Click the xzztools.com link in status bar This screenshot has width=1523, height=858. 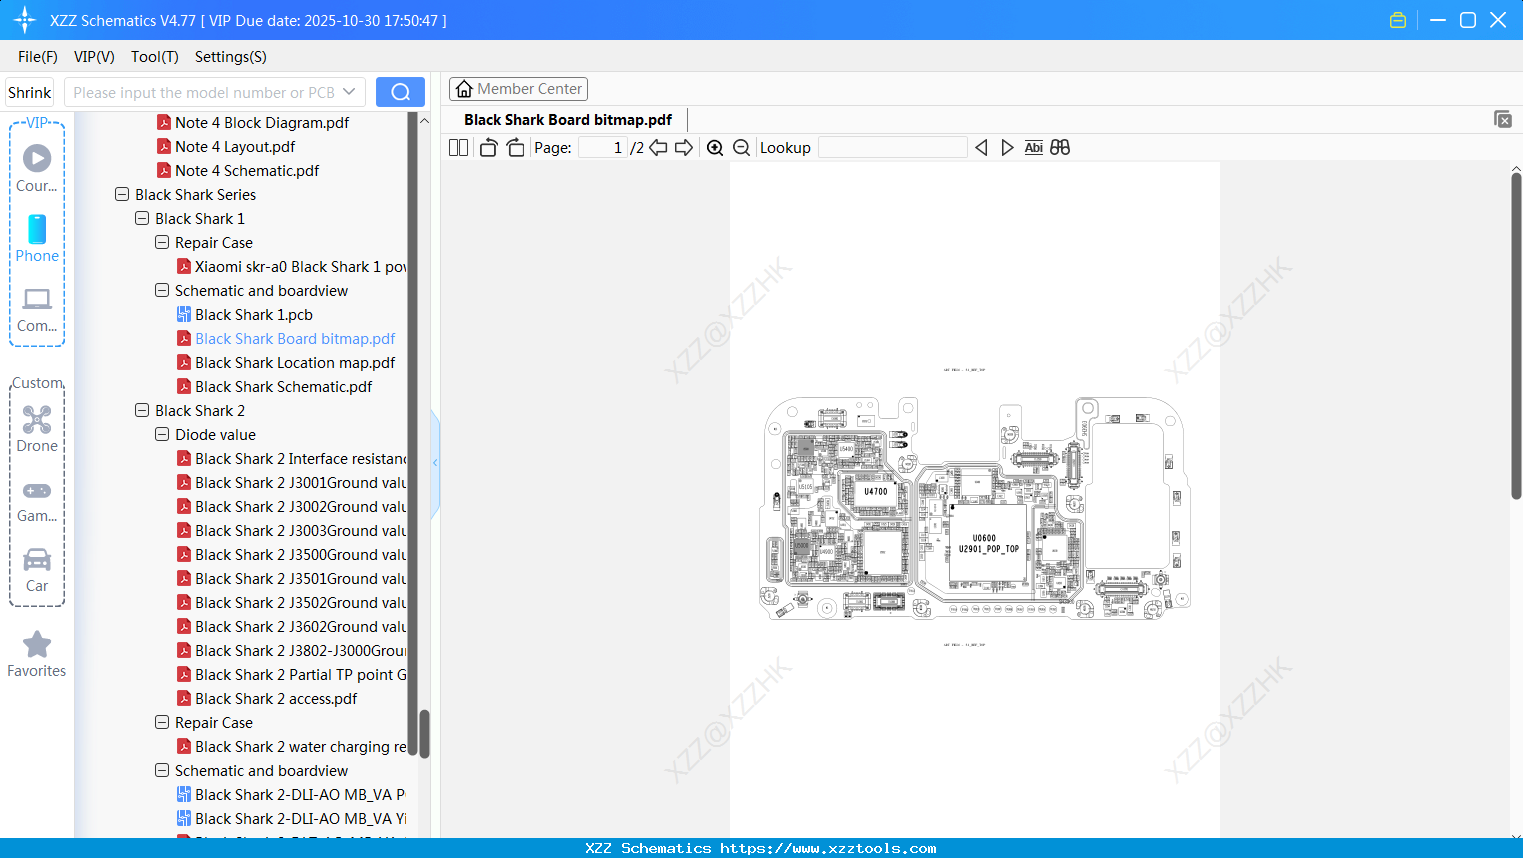click(x=828, y=848)
